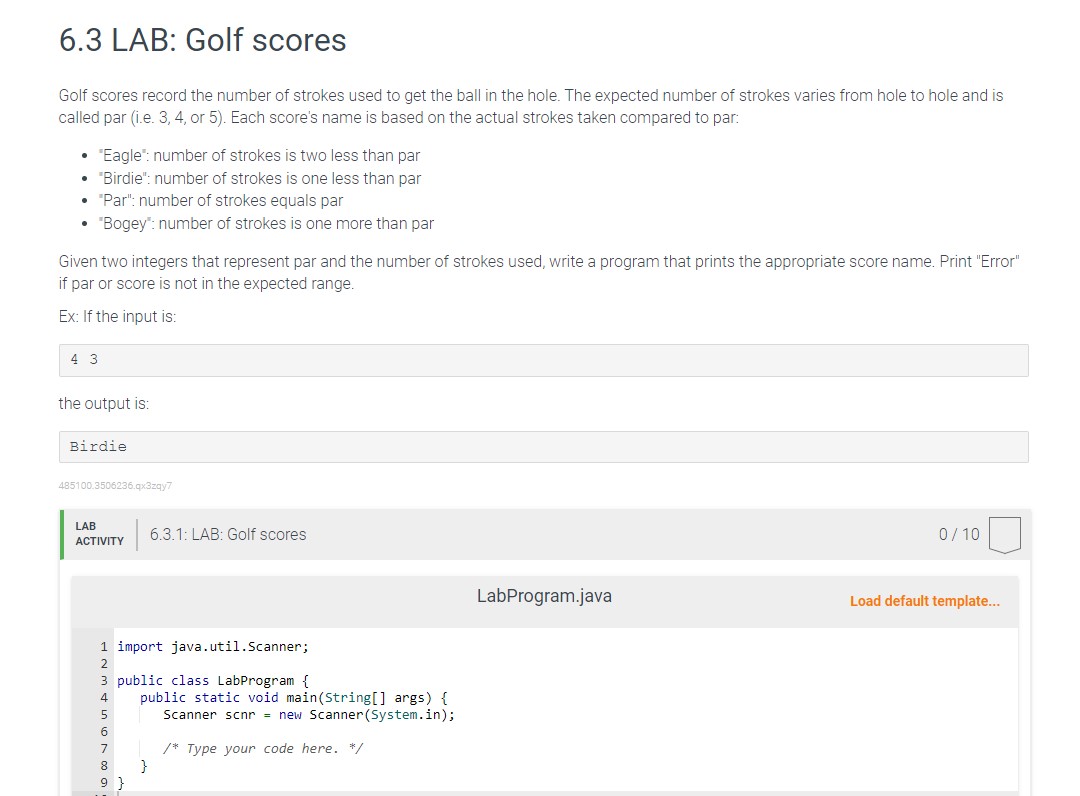The height and width of the screenshot is (796, 1080).
Task: Click line number 9 in the editor gutter
Action: 104,783
